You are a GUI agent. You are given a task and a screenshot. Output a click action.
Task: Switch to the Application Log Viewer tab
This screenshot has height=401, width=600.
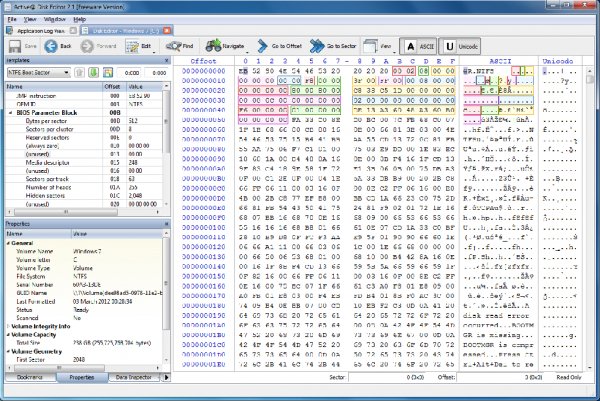(41, 31)
